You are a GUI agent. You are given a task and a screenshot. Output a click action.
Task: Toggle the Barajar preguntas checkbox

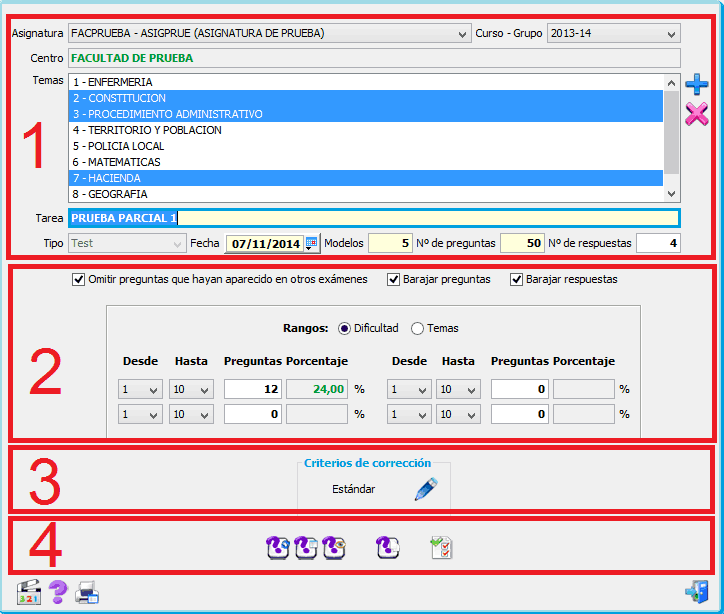coord(394,280)
